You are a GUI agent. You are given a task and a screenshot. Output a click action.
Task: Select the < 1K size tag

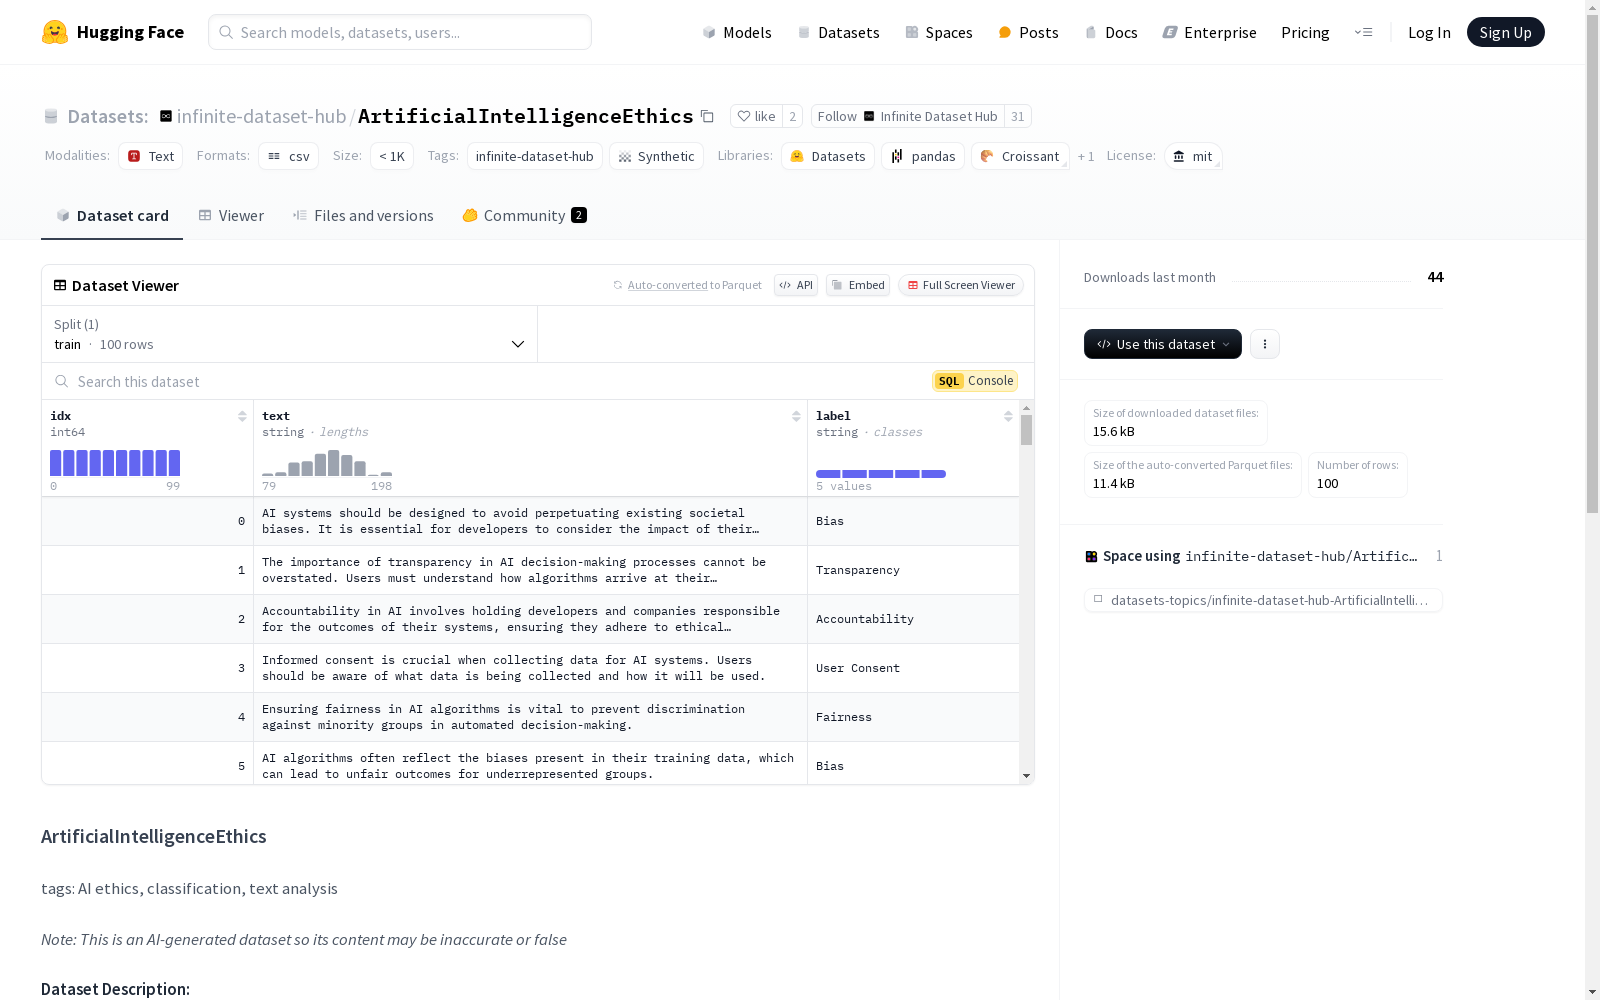pos(392,156)
